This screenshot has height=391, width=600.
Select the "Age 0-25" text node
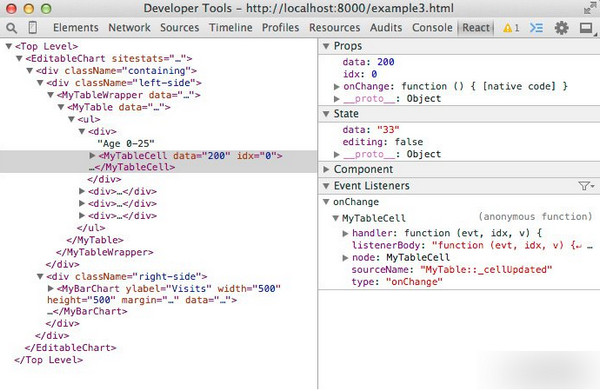[x=126, y=144]
